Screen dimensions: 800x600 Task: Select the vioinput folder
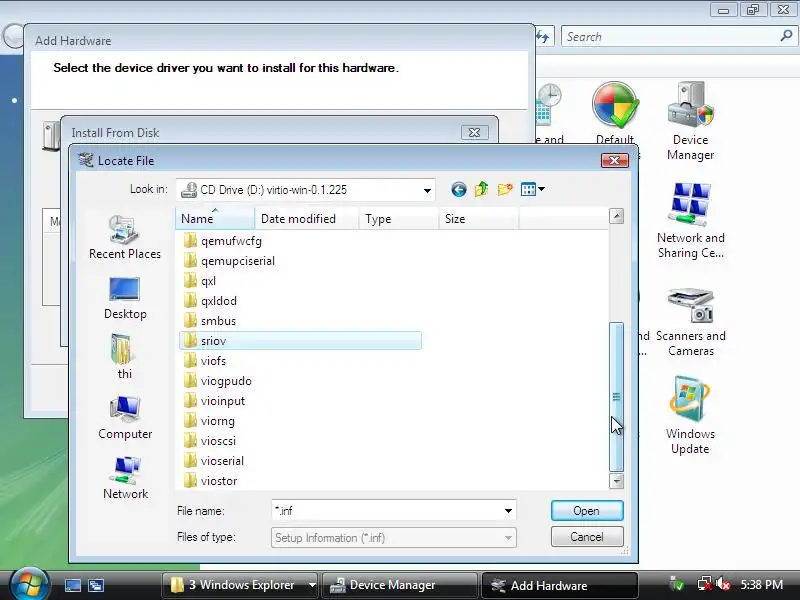click(214, 401)
